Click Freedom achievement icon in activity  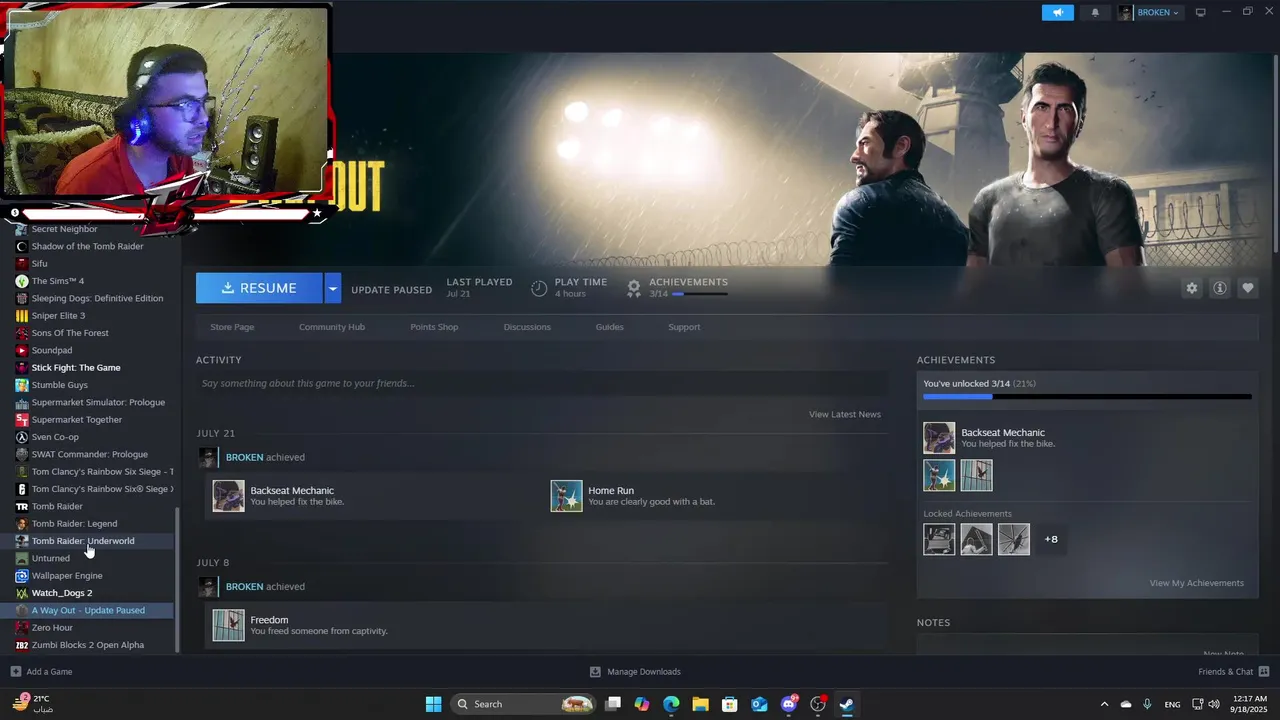[x=228, y=625]
